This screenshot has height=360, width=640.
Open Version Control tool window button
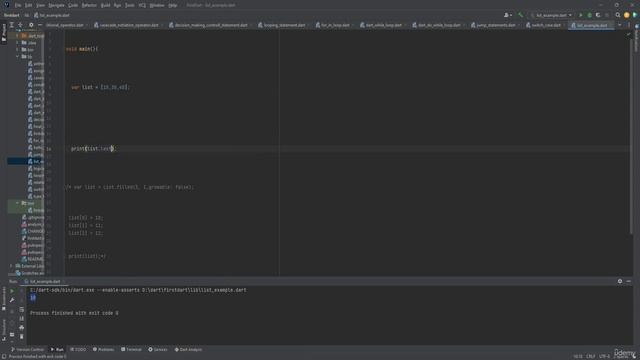[27, 349]
